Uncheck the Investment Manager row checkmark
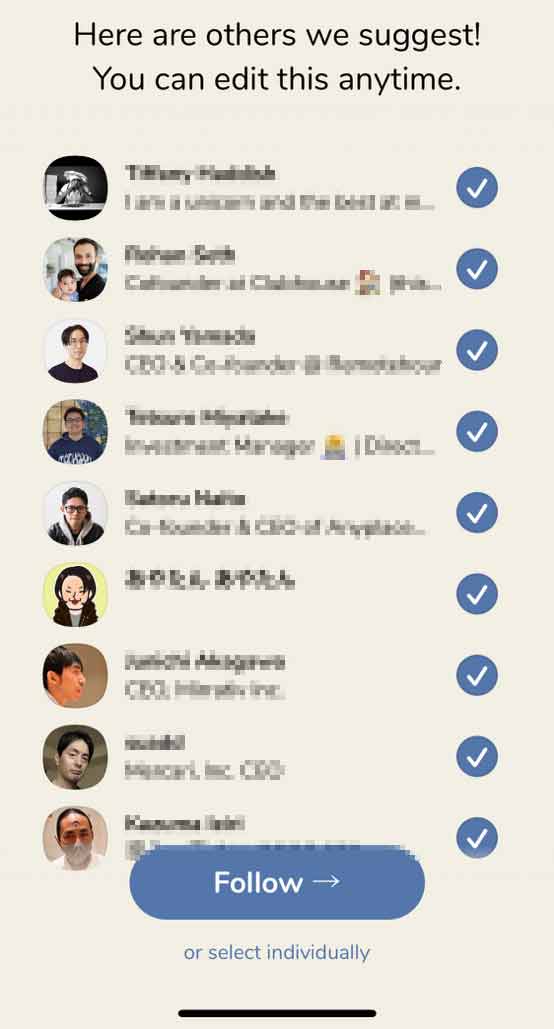Screen dimensions: 554x1029 (477, 432)
